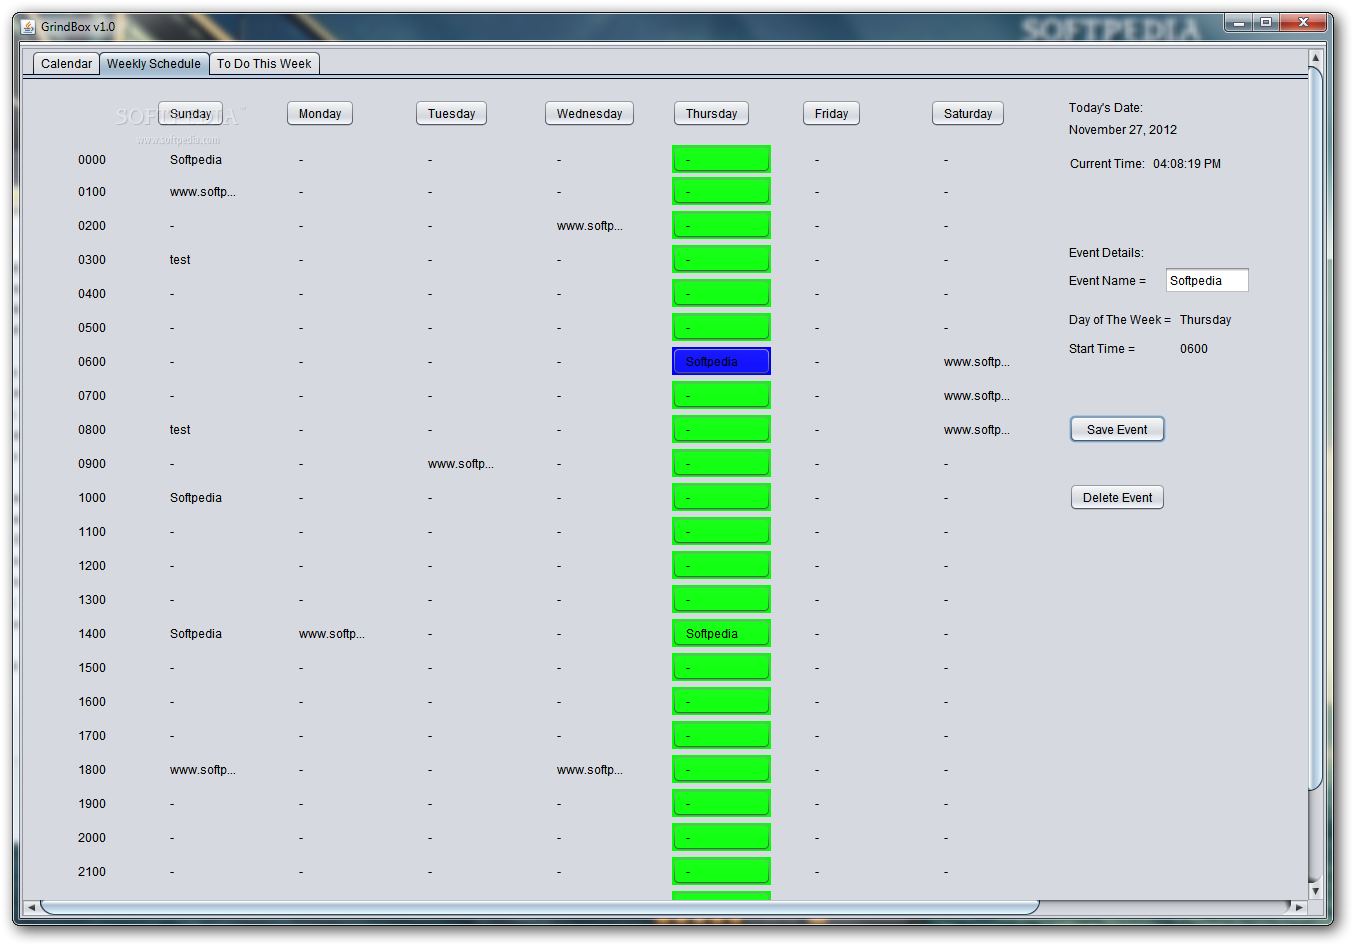Click Sunday 1800 www.softp... event
This screenshot has height=946, width=1354.
point(203,770)
